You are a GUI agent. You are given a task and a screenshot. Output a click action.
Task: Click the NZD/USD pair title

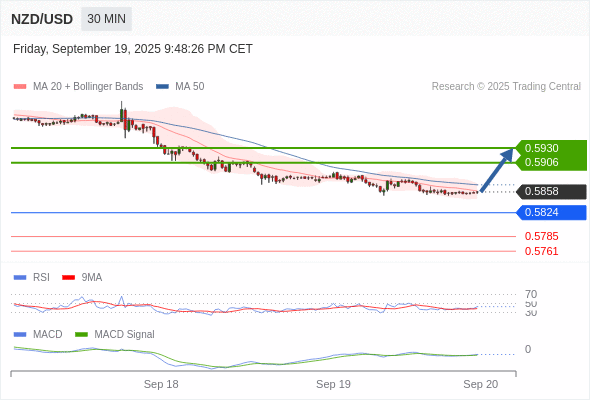point(42,19)
